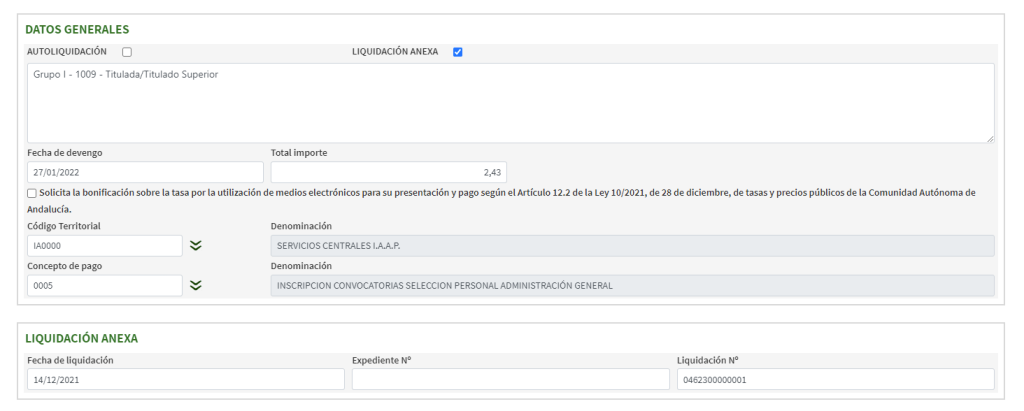Image resolution: width=1024 pixels, height=411 pixels.
Task: Expand the Código Territorial lookup chevron
Action: pos(196,246)
